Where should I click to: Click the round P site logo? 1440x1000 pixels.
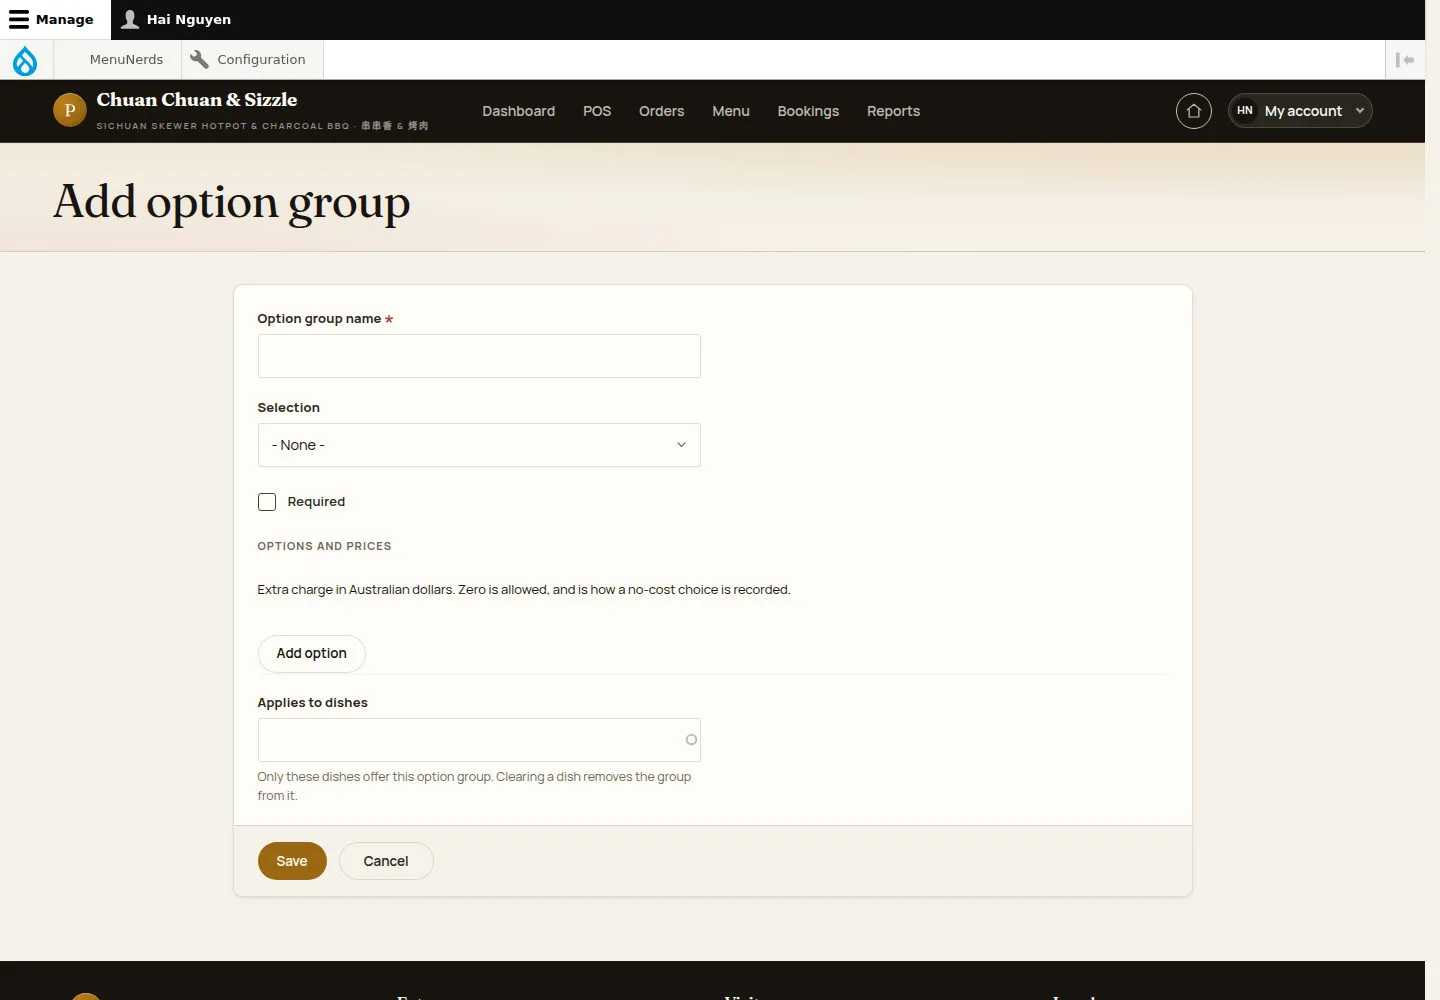[x=70, y=110]
